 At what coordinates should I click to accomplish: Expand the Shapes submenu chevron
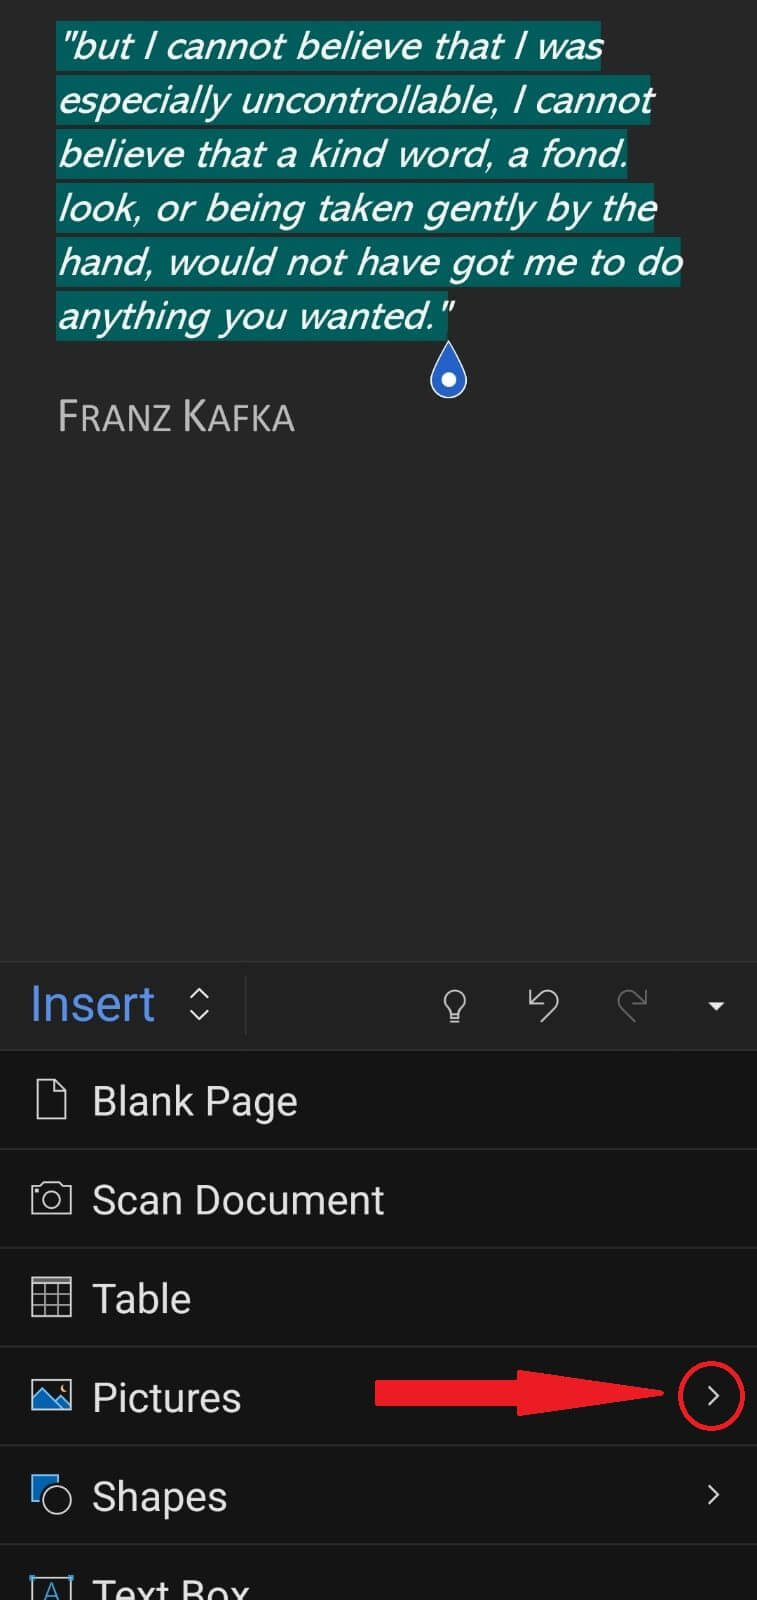point(711,1495)
